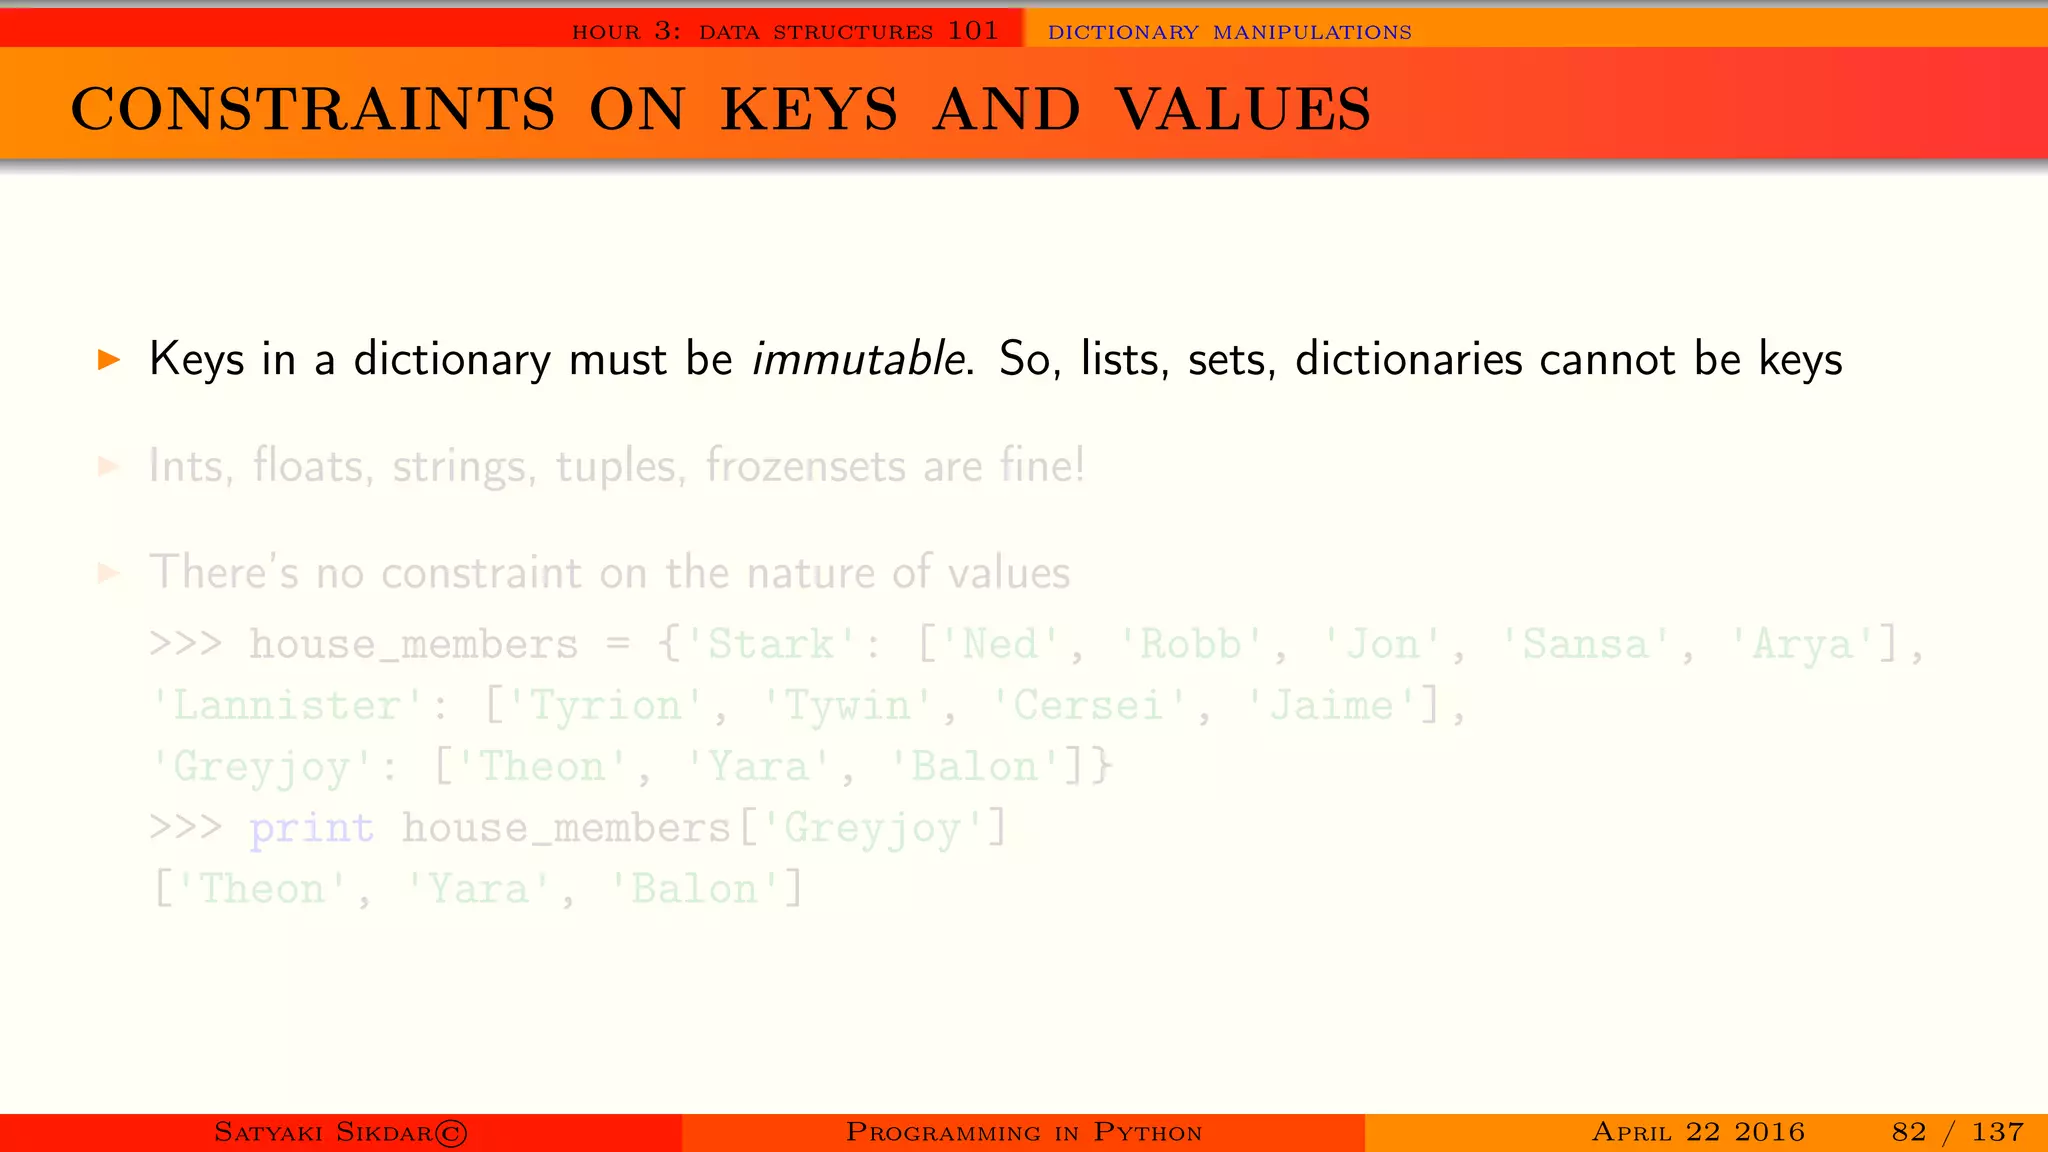Click the 'house_members =' assignment code line
The image size is (2048, 1152).
point(1036,645)
